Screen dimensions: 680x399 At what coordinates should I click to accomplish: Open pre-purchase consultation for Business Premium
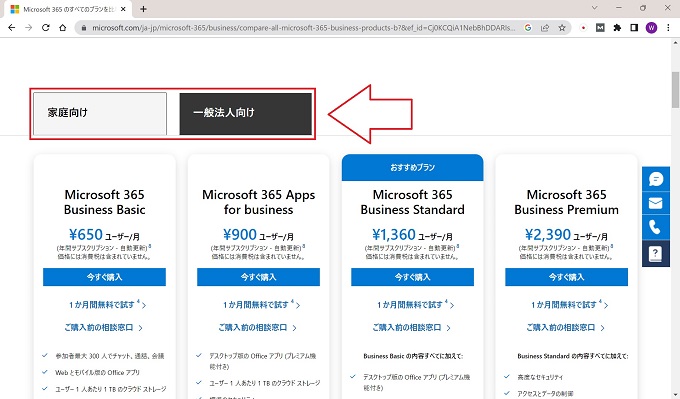[x=565, y=327]
